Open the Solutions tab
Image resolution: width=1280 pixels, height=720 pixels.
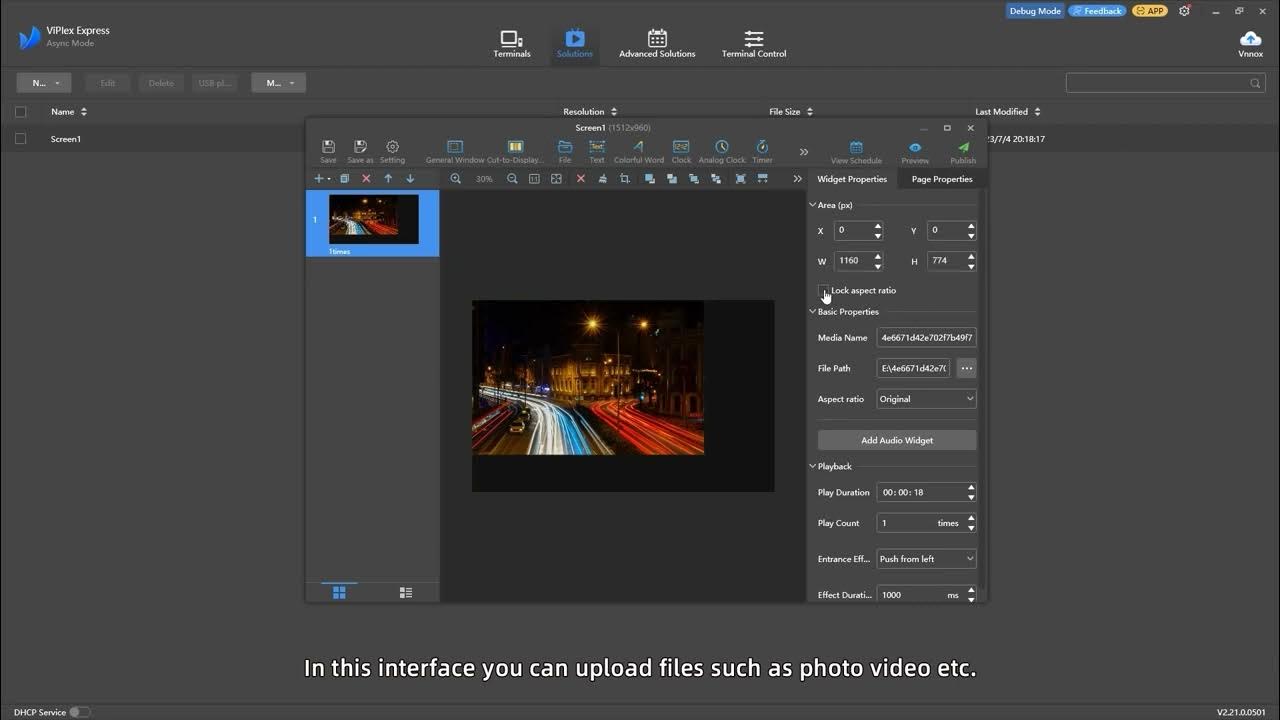(x=575, y=45)
